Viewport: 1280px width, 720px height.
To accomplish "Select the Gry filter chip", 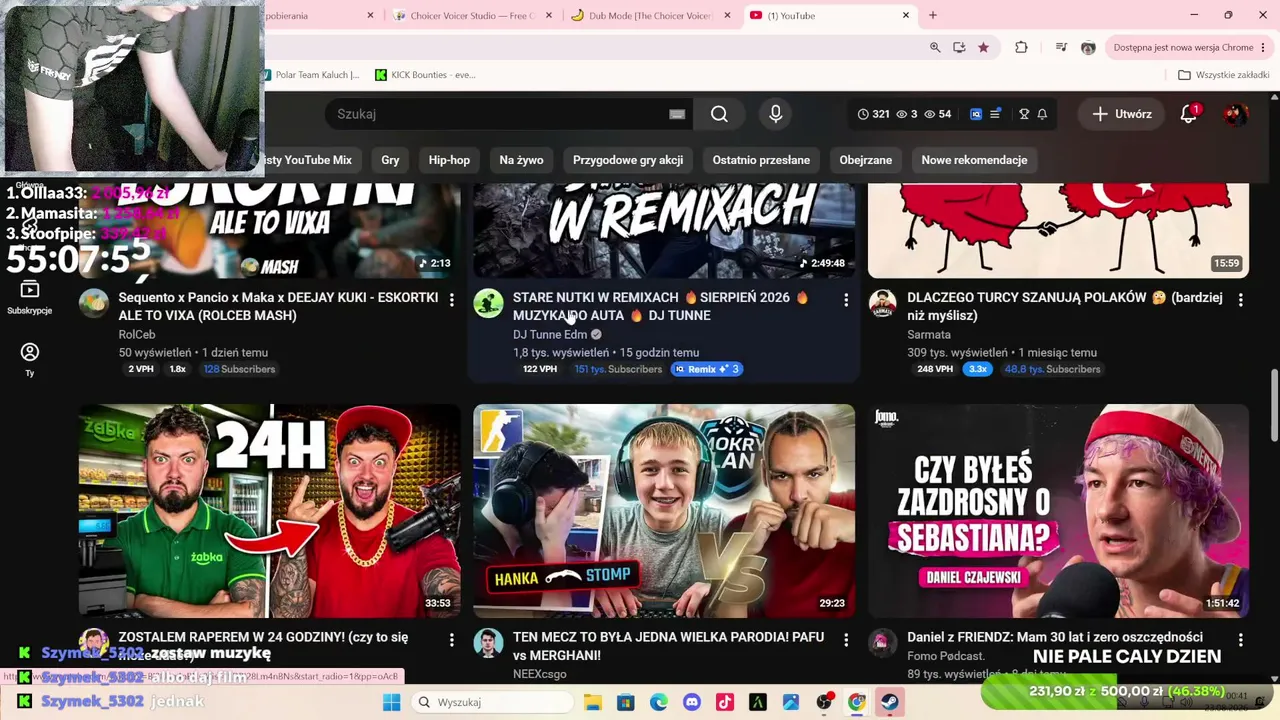I will (390, 160).
